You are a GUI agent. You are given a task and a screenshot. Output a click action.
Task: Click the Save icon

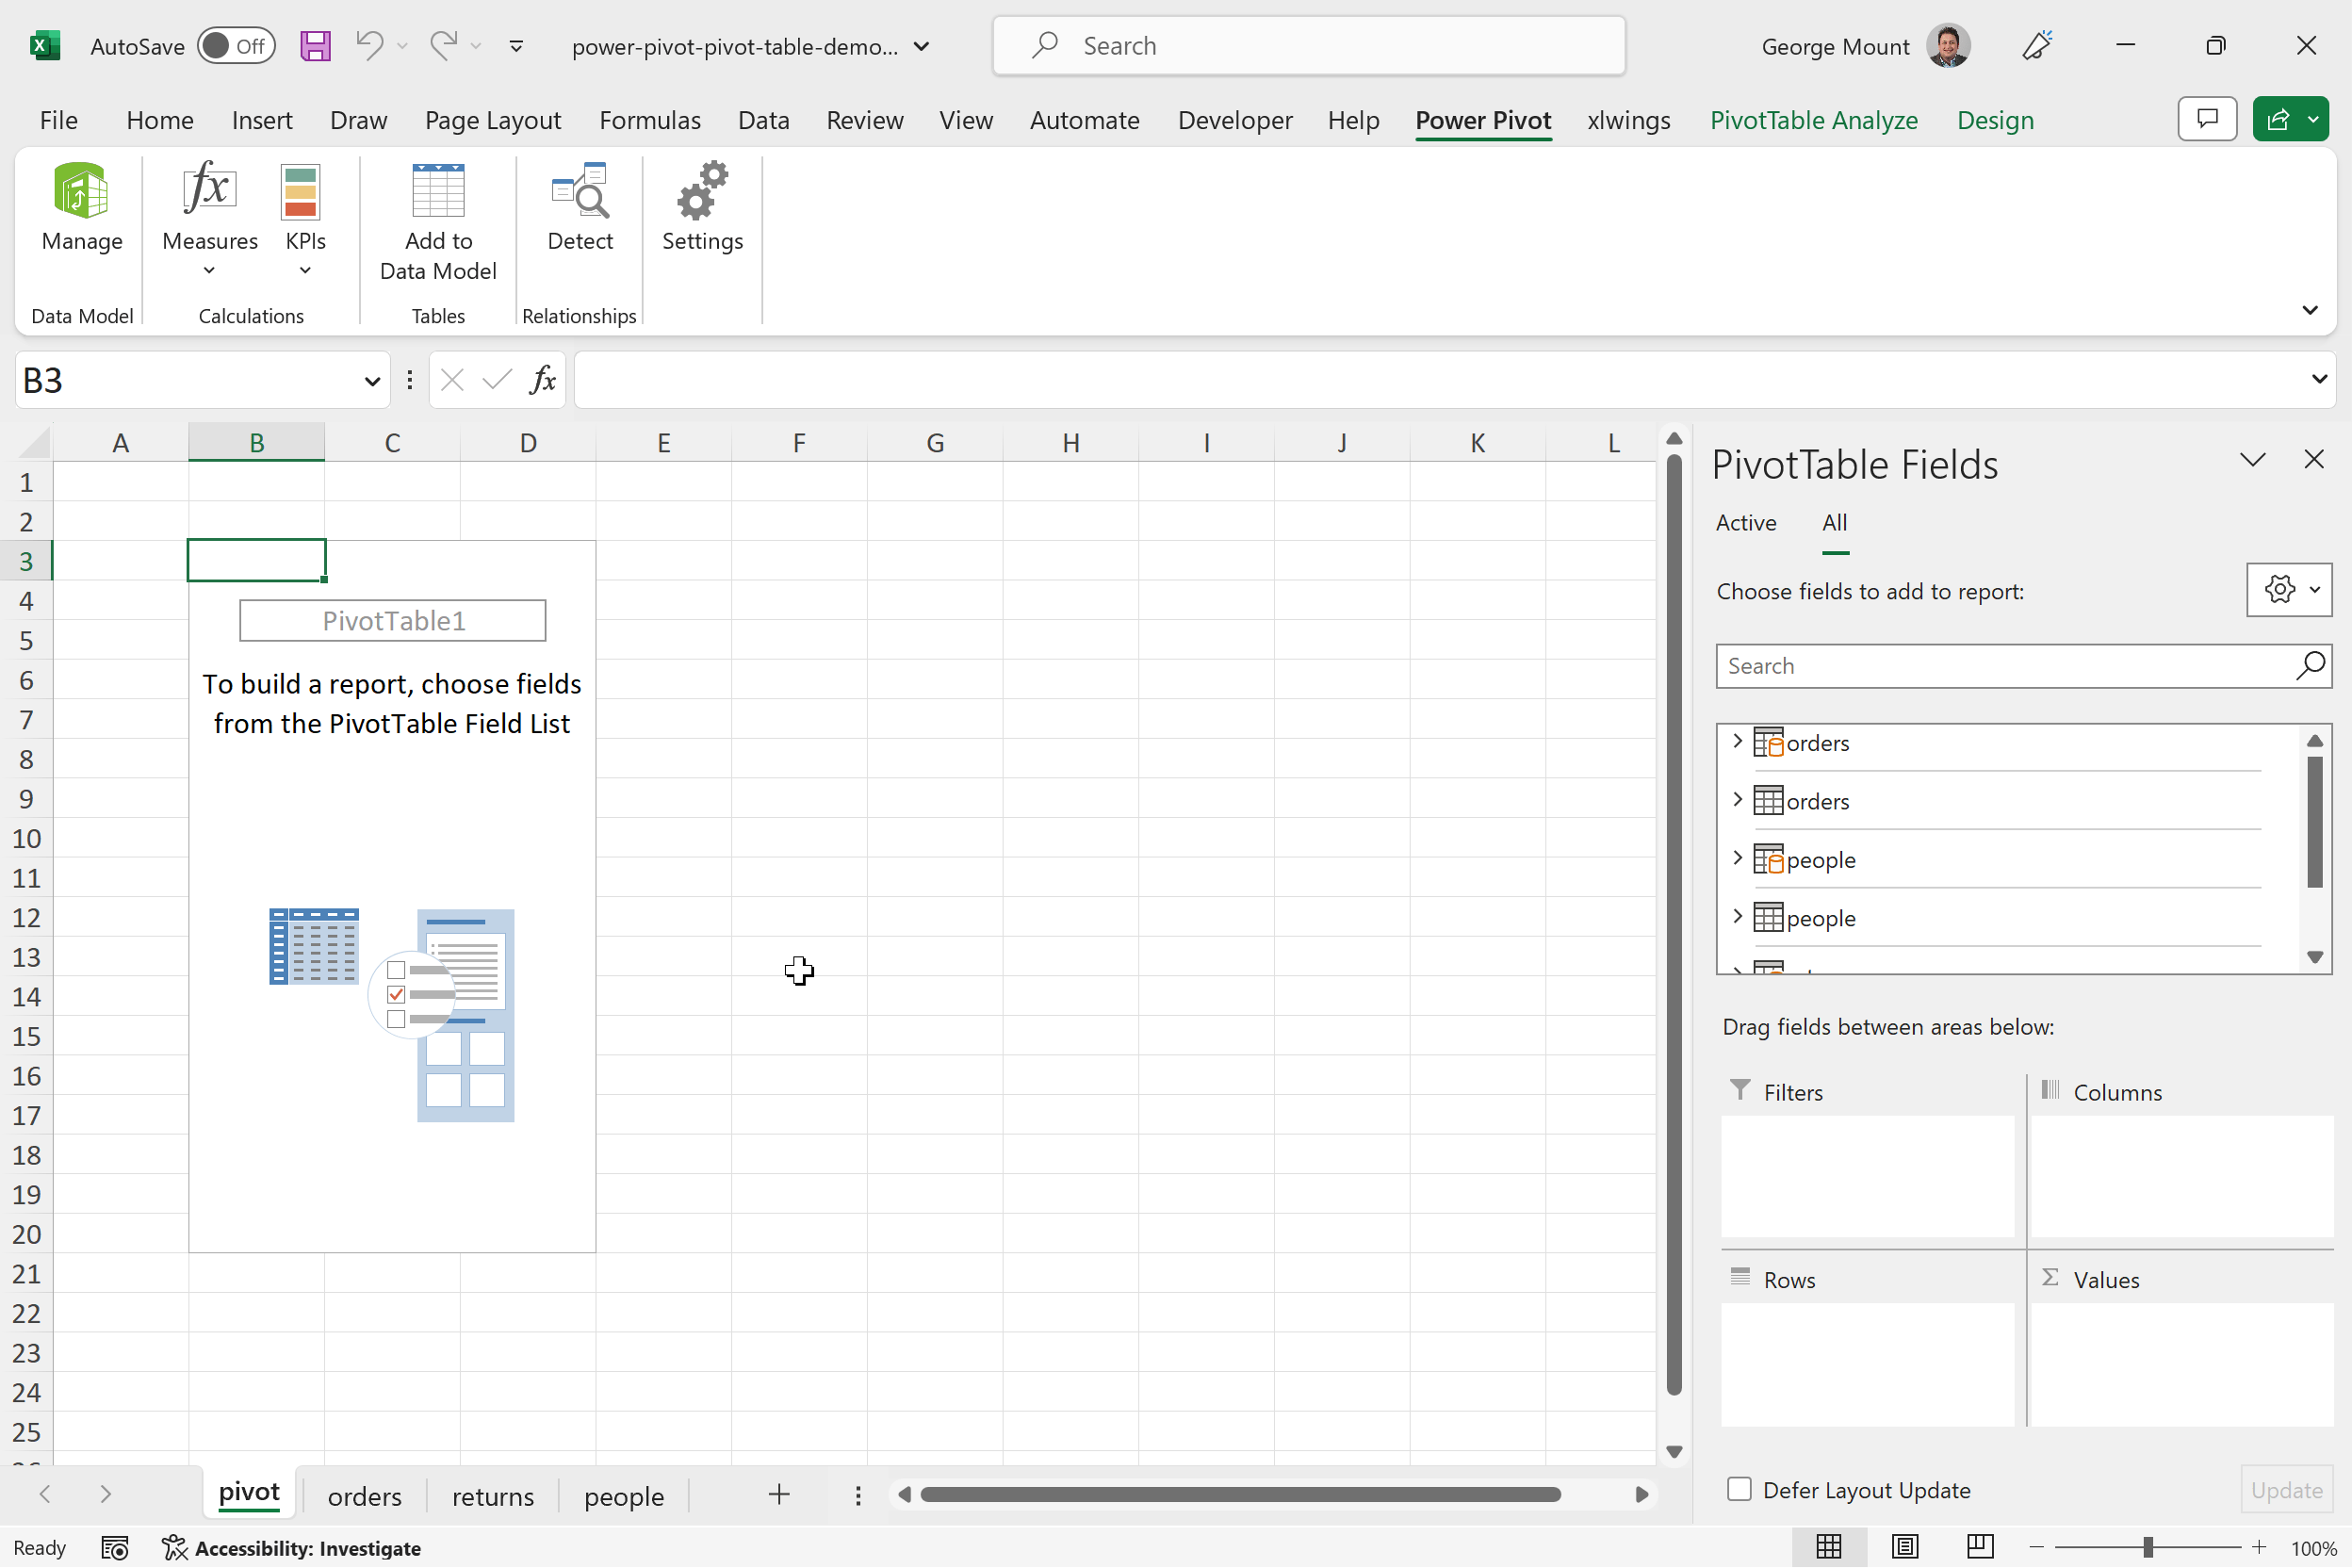pyautogui.click(x=315, y=45)
